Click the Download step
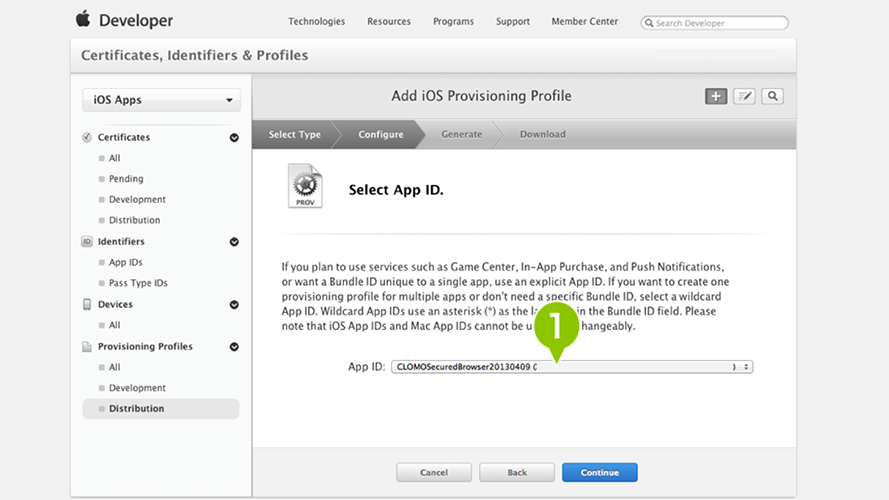The height and width of the screenshot is (500, 889). pos(543,134)
